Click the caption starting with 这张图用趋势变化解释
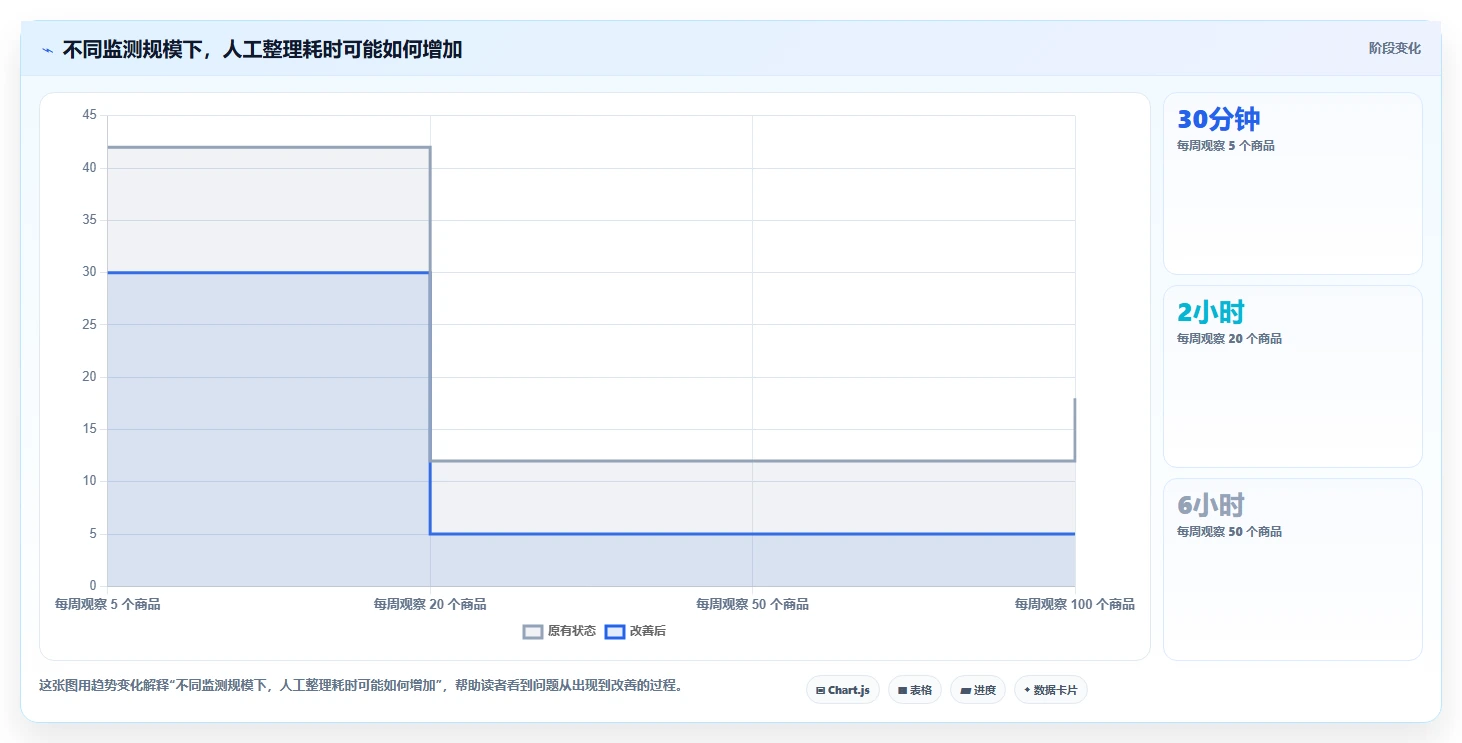The image size is (1462, 743). 360,686
